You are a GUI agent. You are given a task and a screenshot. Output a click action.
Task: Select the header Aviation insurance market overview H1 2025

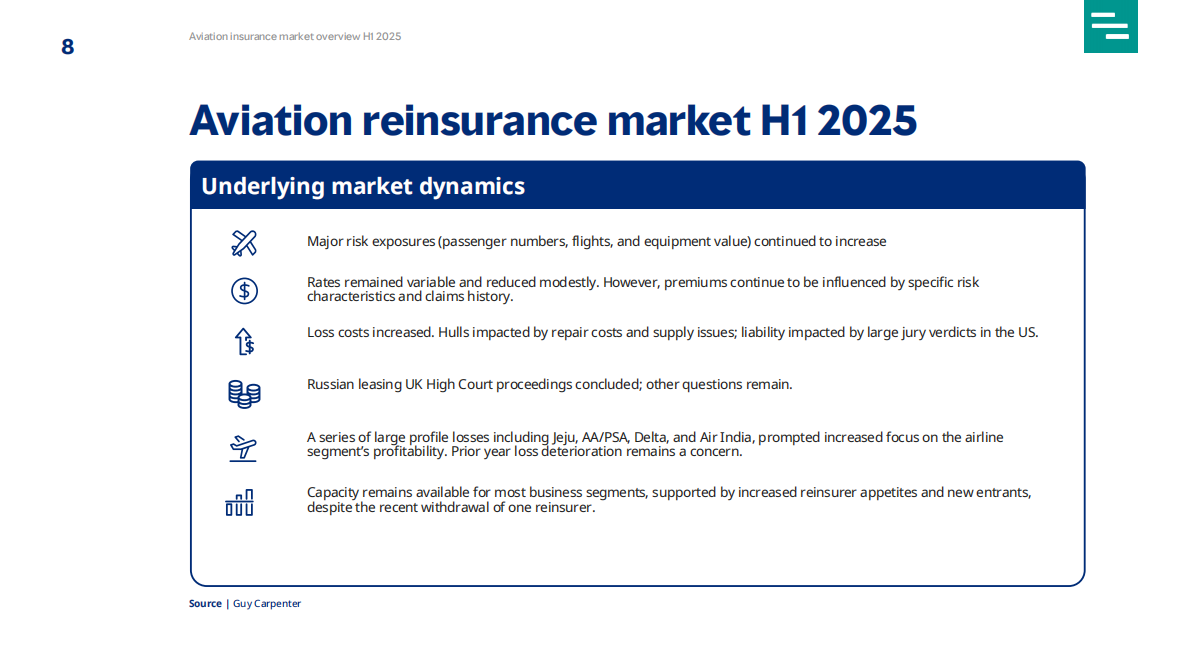click(294, 36)
